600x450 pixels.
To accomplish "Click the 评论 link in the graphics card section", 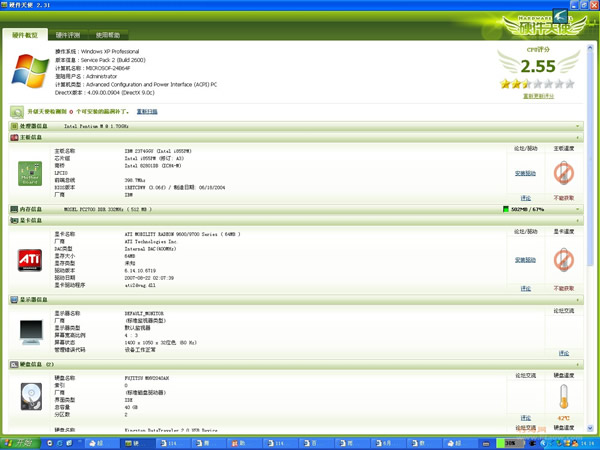I will (526, 289).
